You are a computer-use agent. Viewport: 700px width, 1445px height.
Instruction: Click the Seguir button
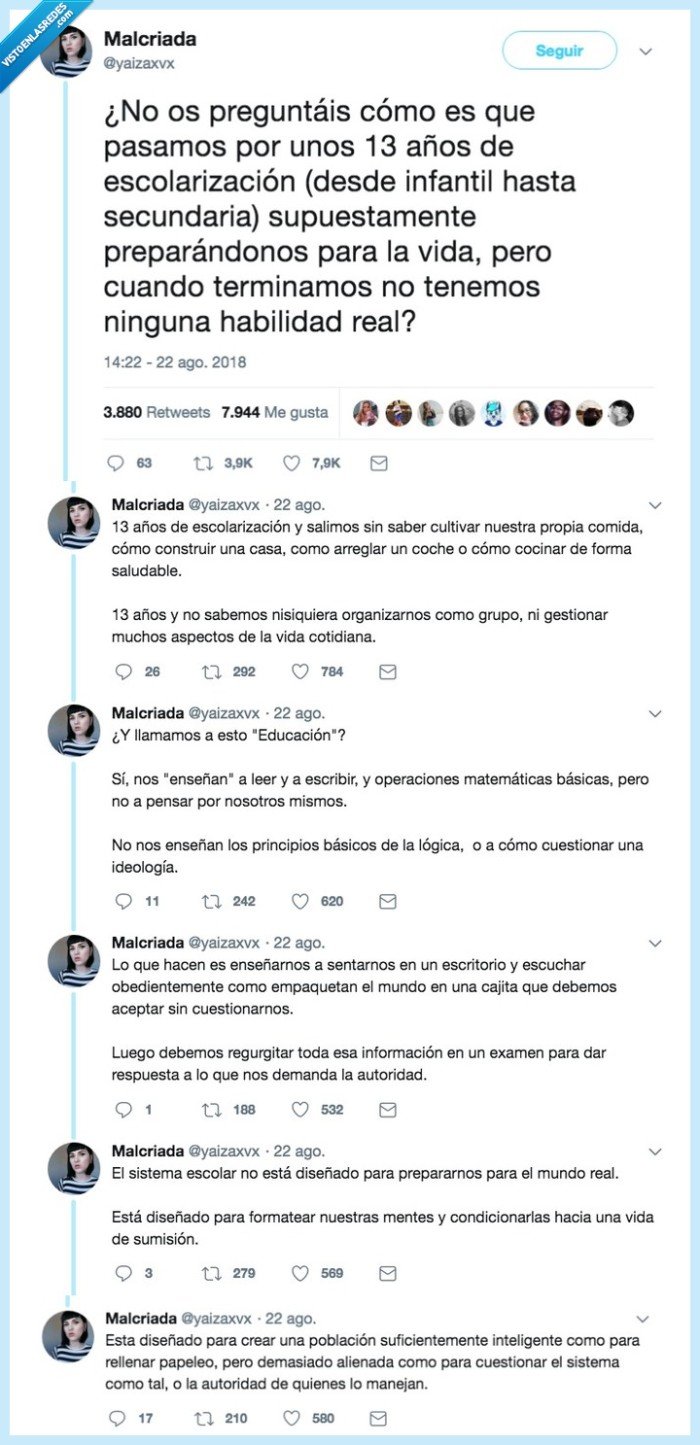tap(560, 49)
